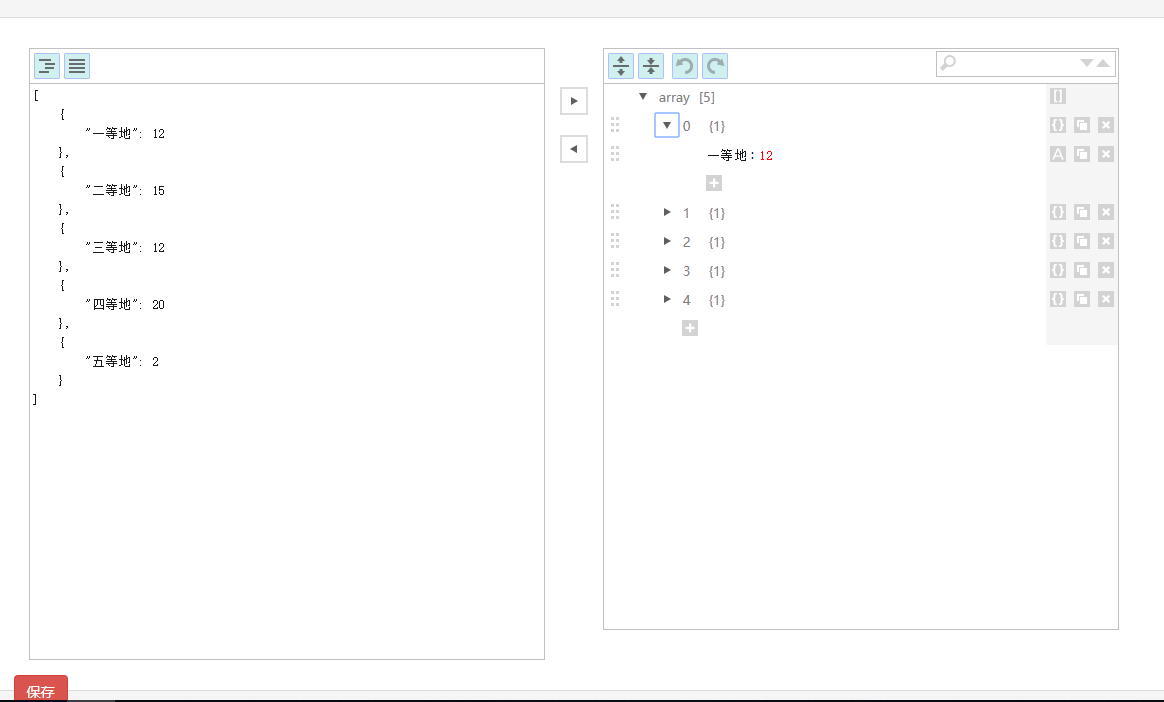Viewport: 1164px width, 702px height.
Task: Click drag handle of item 1
Action: click(x=615, y=211)
